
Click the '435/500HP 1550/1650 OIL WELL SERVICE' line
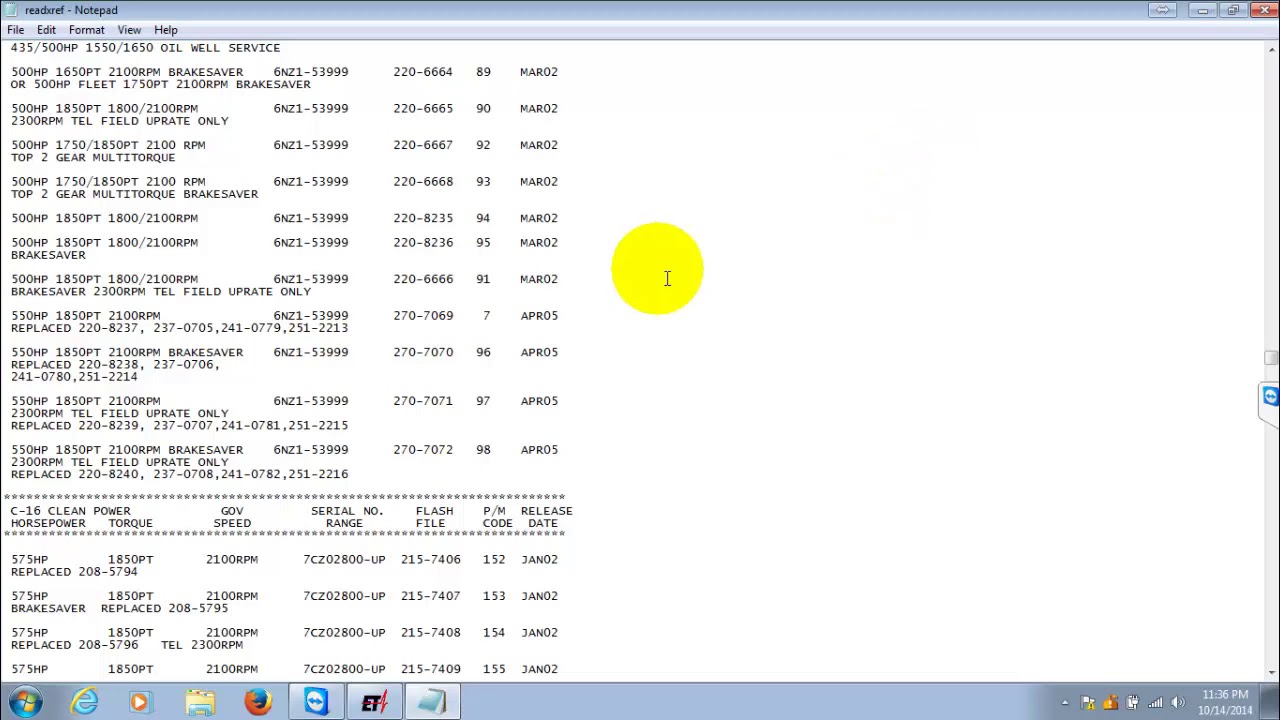pyautogui.click(x=146, y=48)
